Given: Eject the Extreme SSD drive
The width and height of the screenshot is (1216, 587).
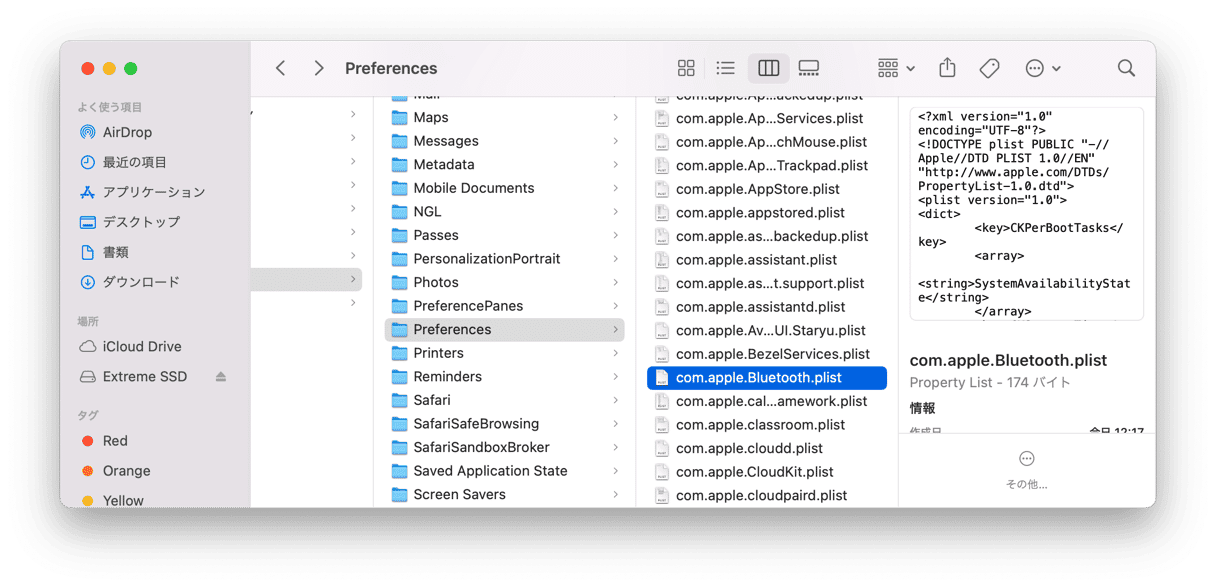Looking at the screenshot, I should (x=221, y=377).
